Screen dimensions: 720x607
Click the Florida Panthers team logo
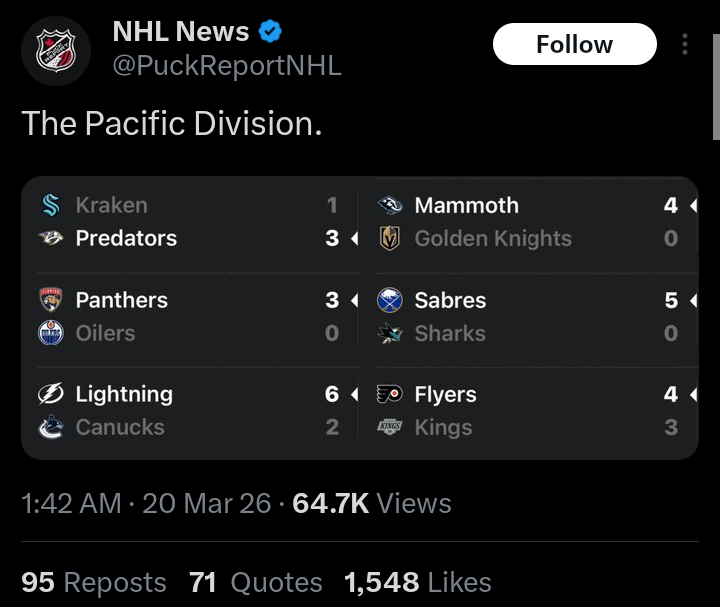coord(50,300)
